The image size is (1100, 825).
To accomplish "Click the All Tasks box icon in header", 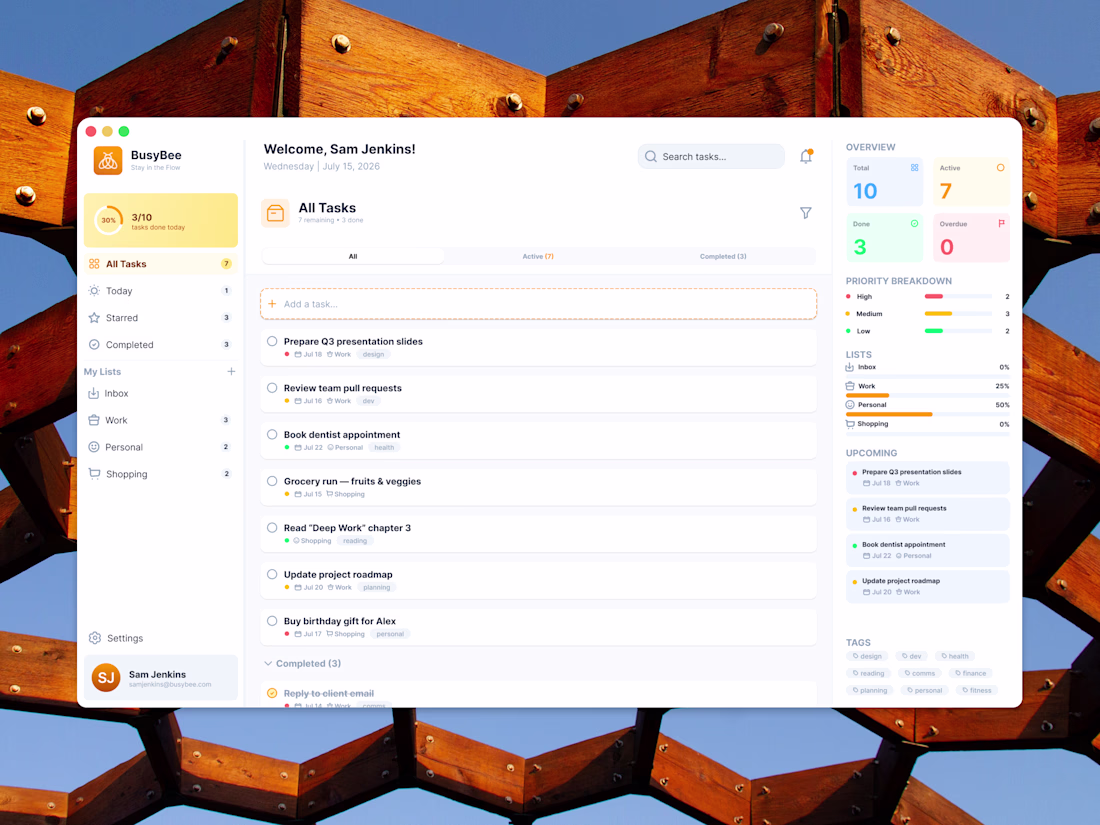I will point(275,213).
